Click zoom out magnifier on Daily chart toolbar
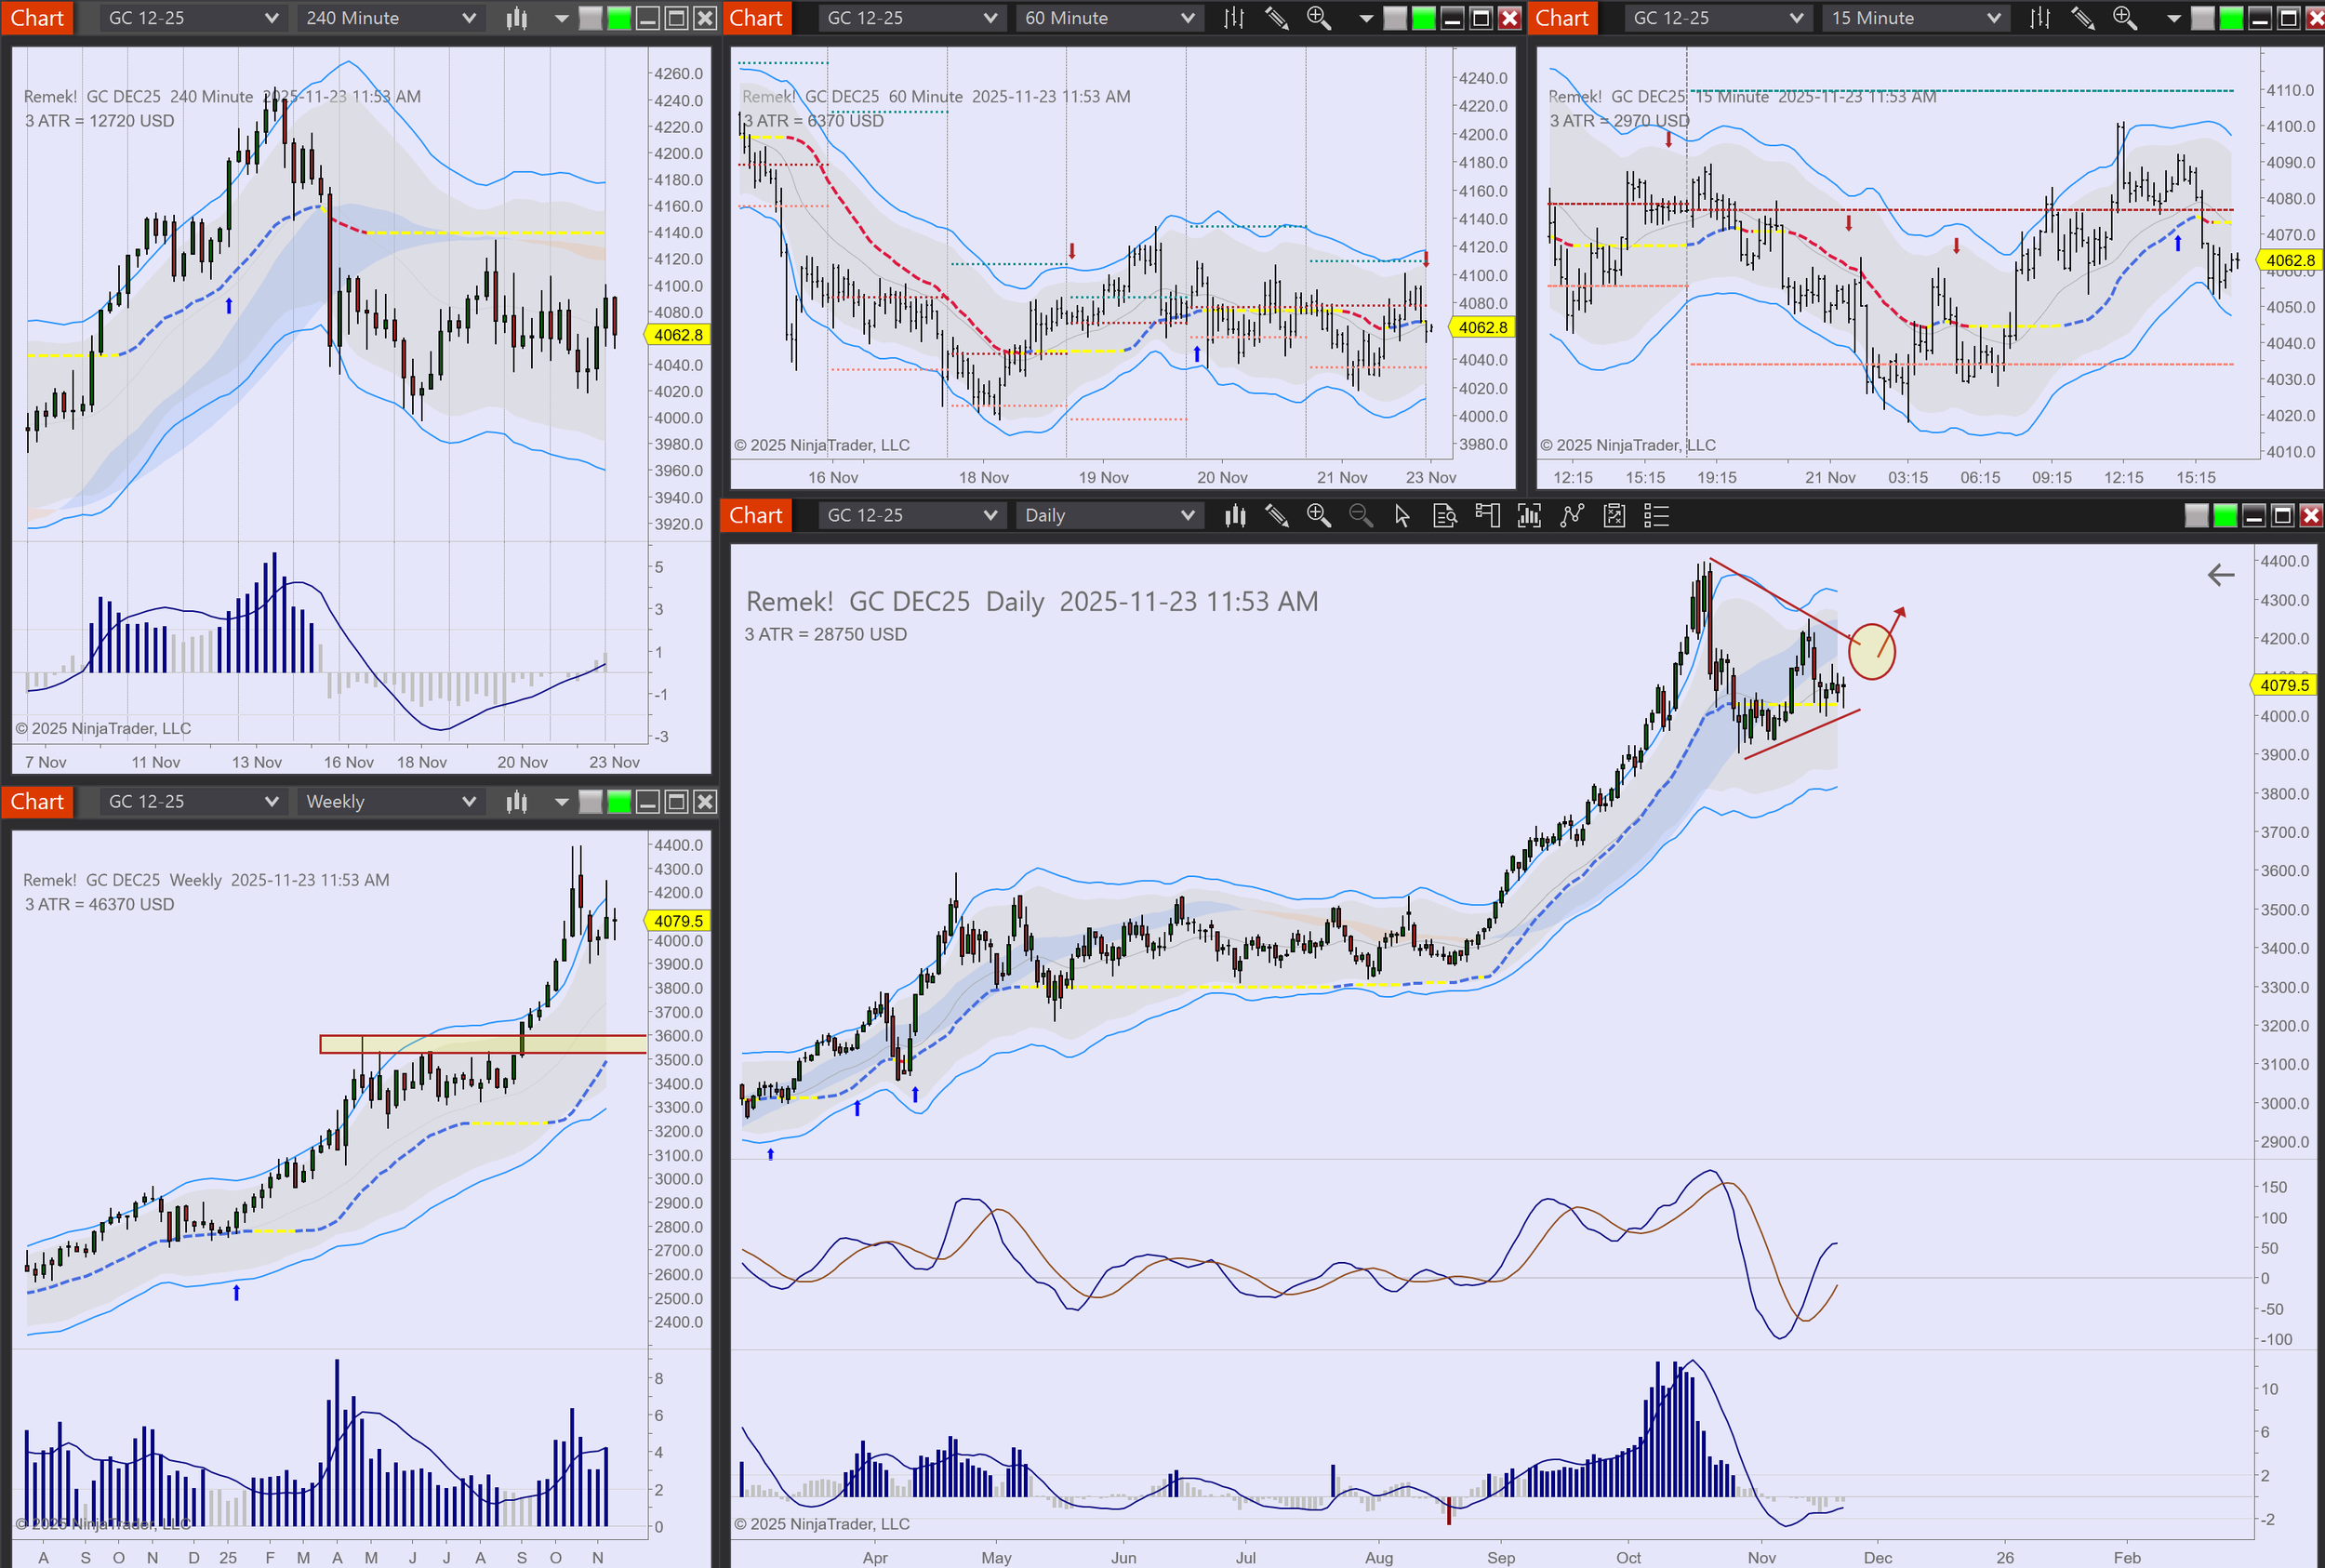The image size is (2325, 1568). tap(1360, 516)
